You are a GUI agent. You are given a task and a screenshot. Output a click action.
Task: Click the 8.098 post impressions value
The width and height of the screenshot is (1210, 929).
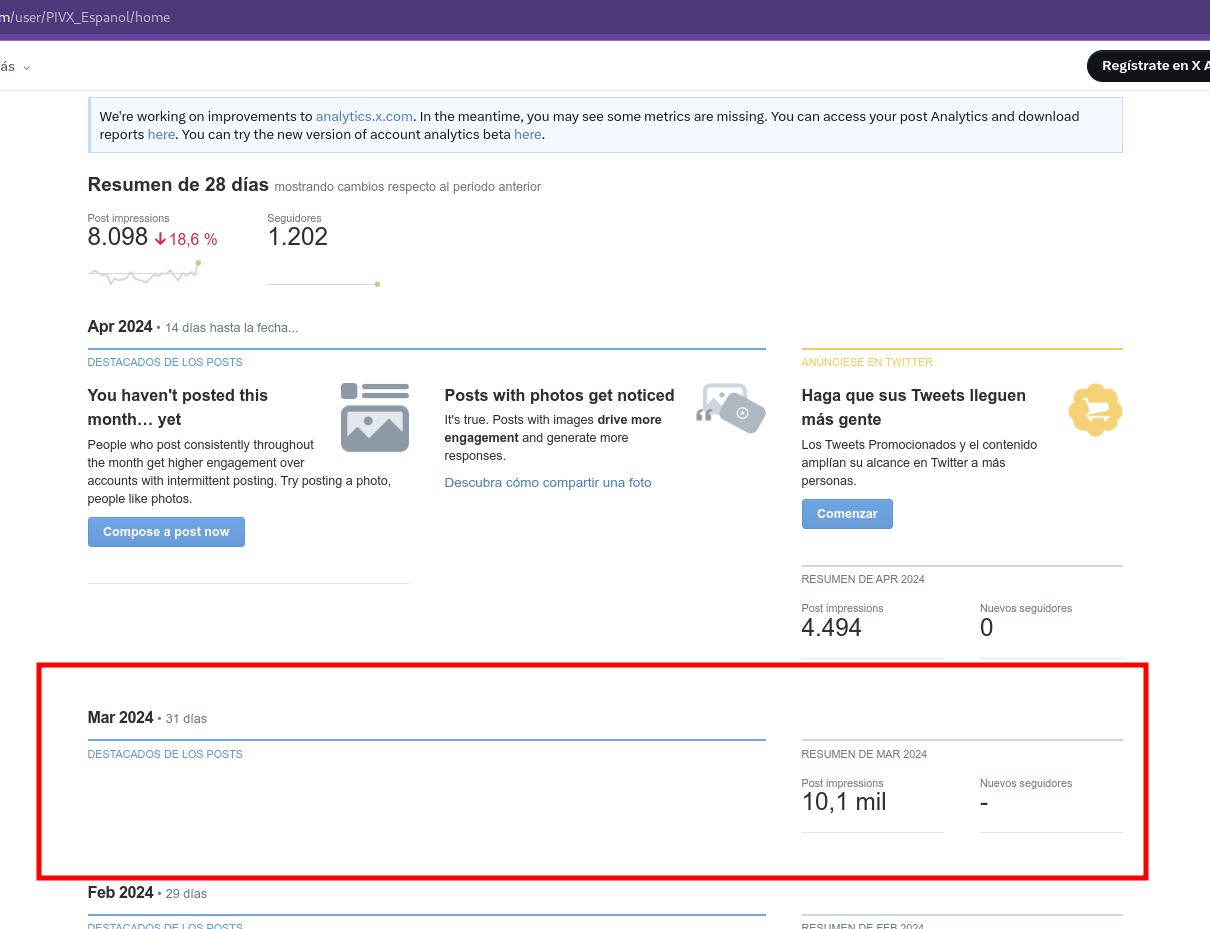click(x=118, y=237)
